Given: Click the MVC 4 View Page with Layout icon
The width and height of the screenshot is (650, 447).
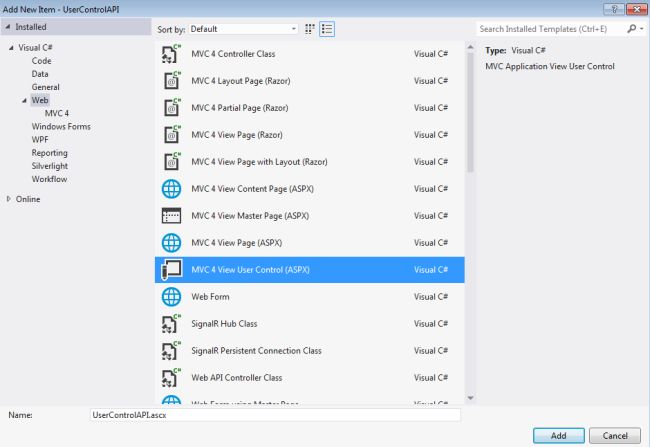Looking at the screenshot, I should tap(171, 162).
